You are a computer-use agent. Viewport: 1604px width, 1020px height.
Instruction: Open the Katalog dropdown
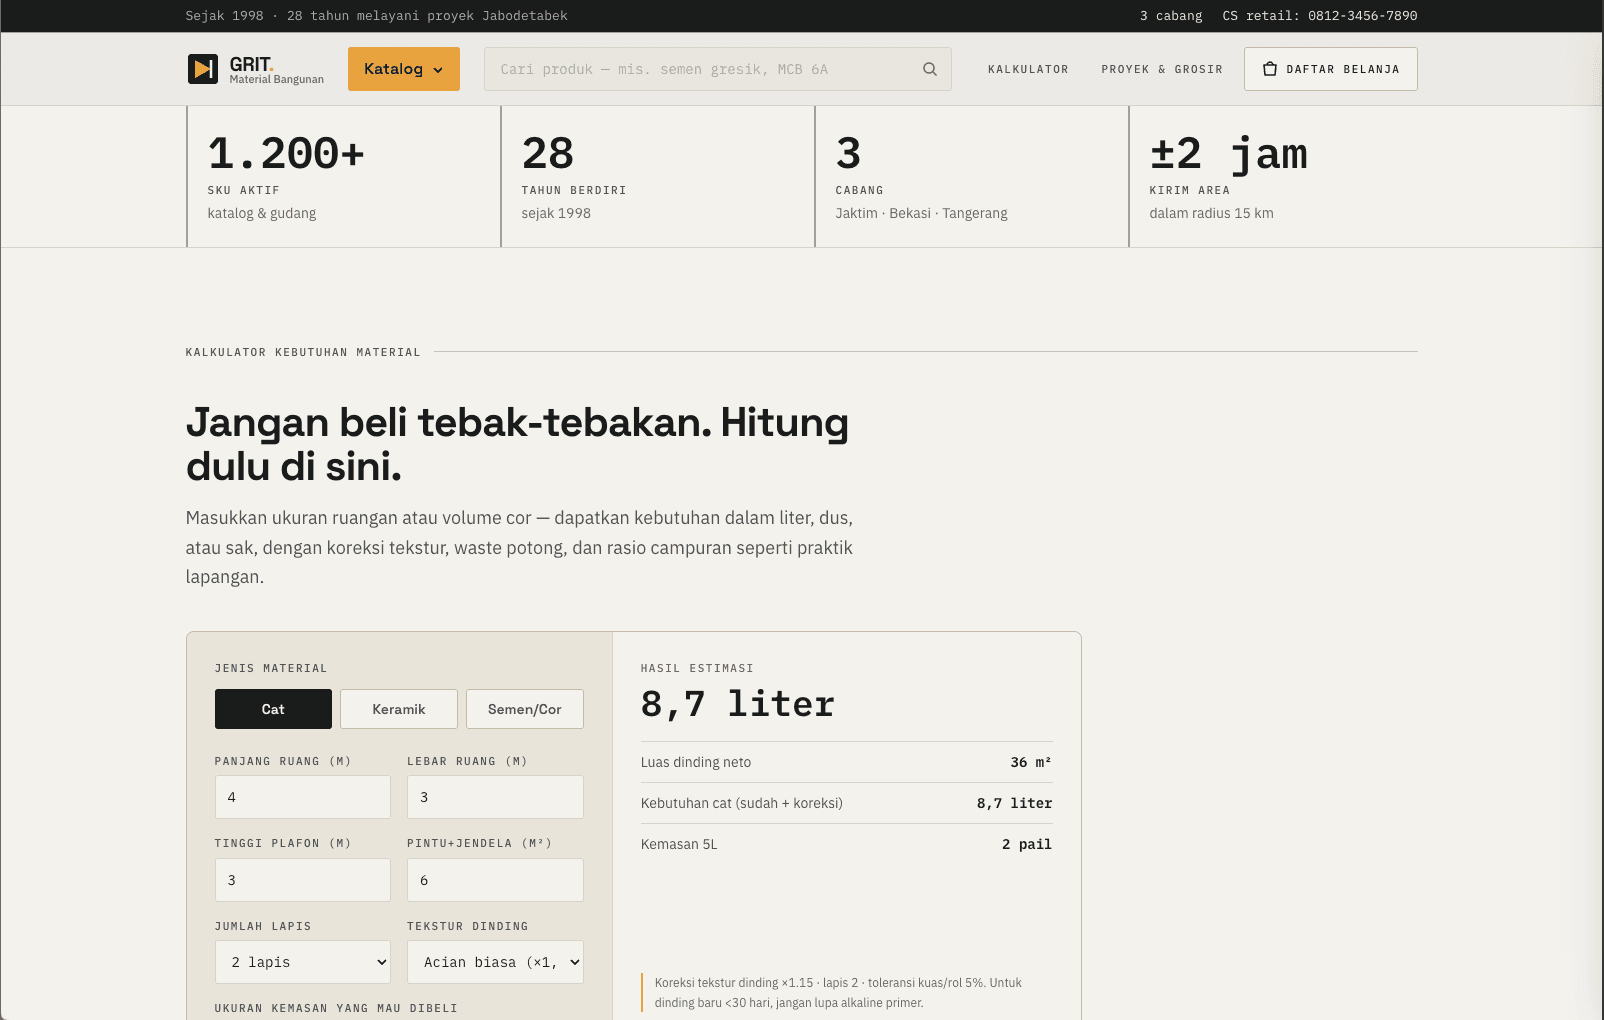[x=404, y=69]
